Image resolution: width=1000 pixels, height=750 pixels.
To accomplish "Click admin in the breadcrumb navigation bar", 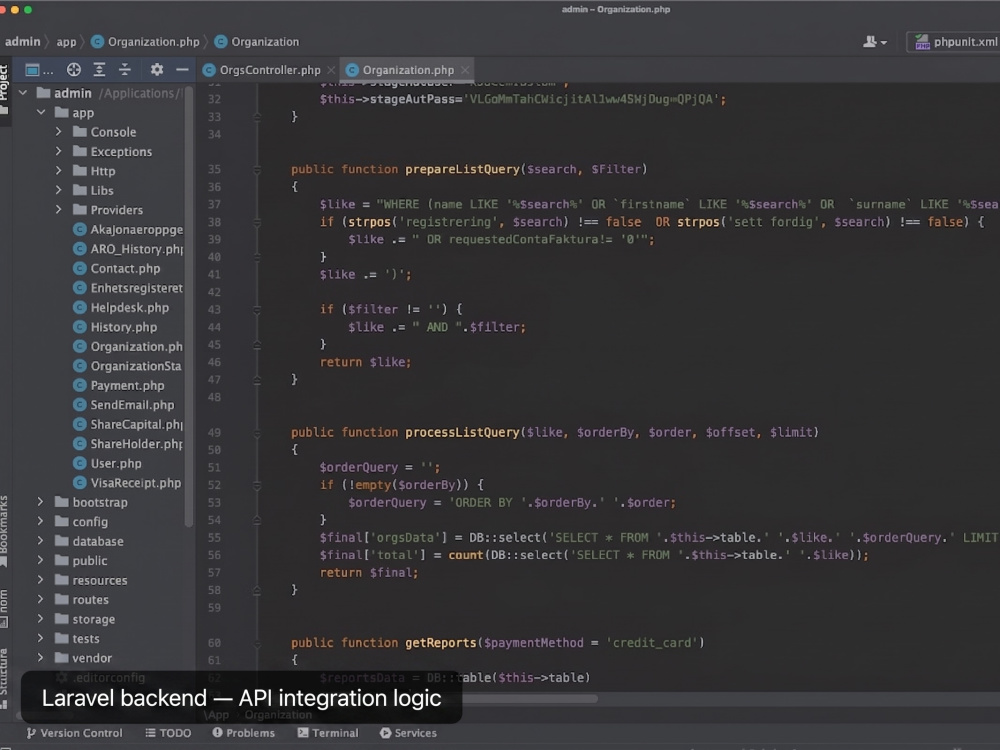I will pyautogui.click(x=22, y=42).
